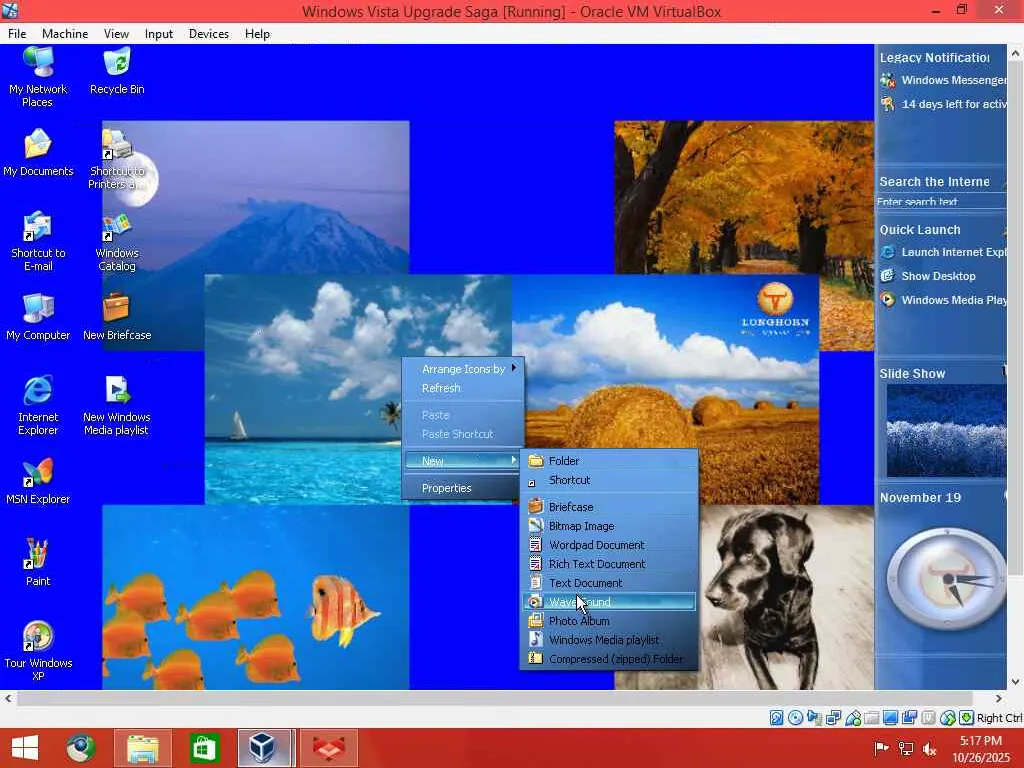Open the VirtualBox Machine menu
1024x768 pixels.
click(x=65, y=34)
